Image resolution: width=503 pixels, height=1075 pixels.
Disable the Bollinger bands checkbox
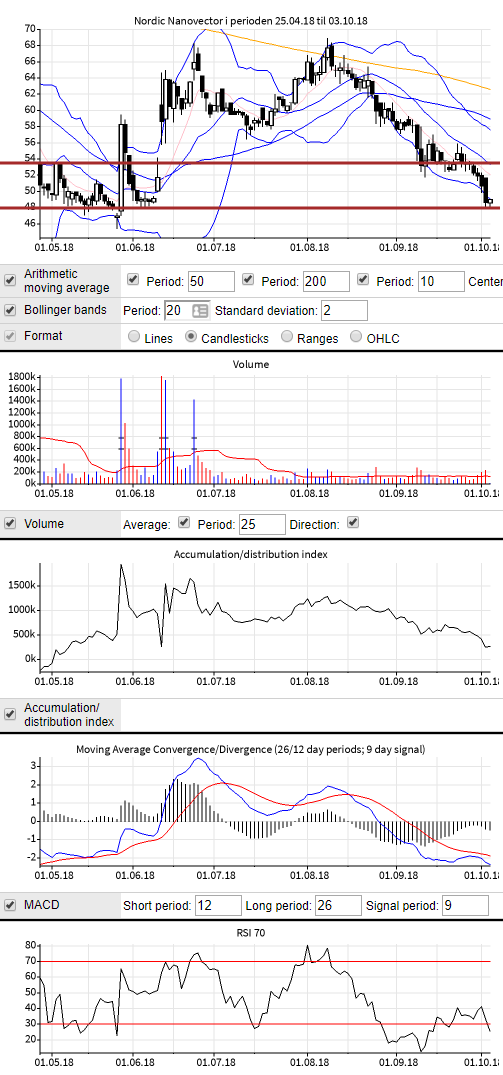(x=10, y=310)
